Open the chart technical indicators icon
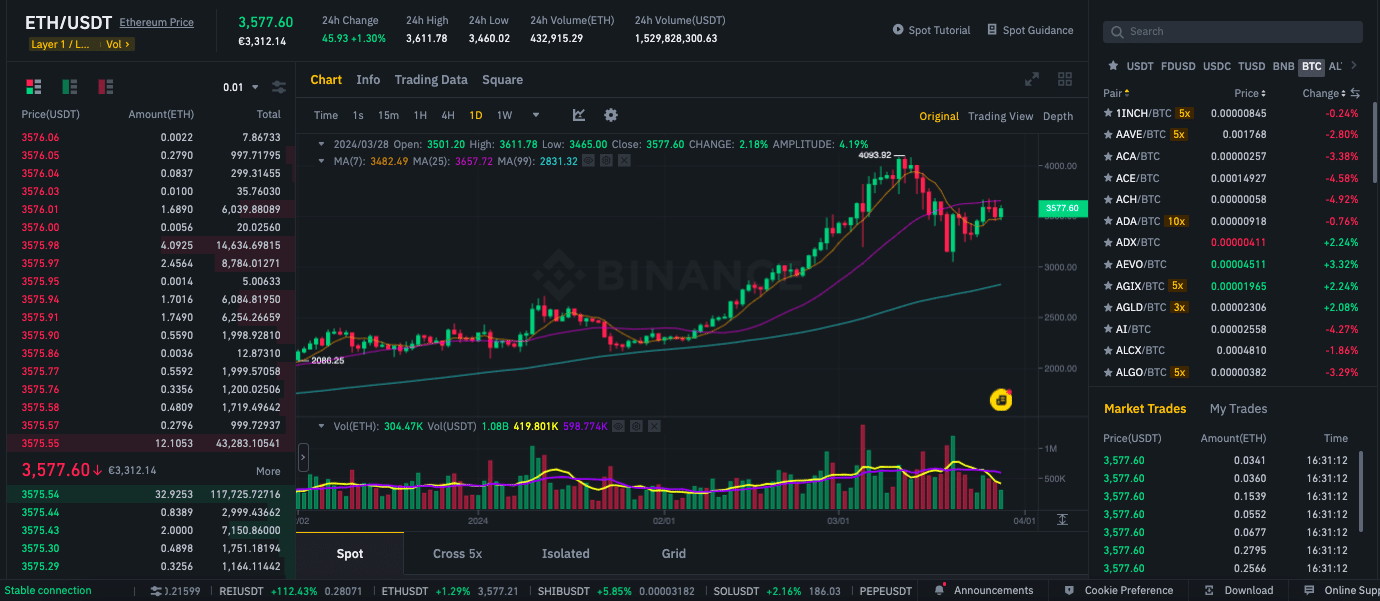 pyautogui.click(x=579, y=115)
